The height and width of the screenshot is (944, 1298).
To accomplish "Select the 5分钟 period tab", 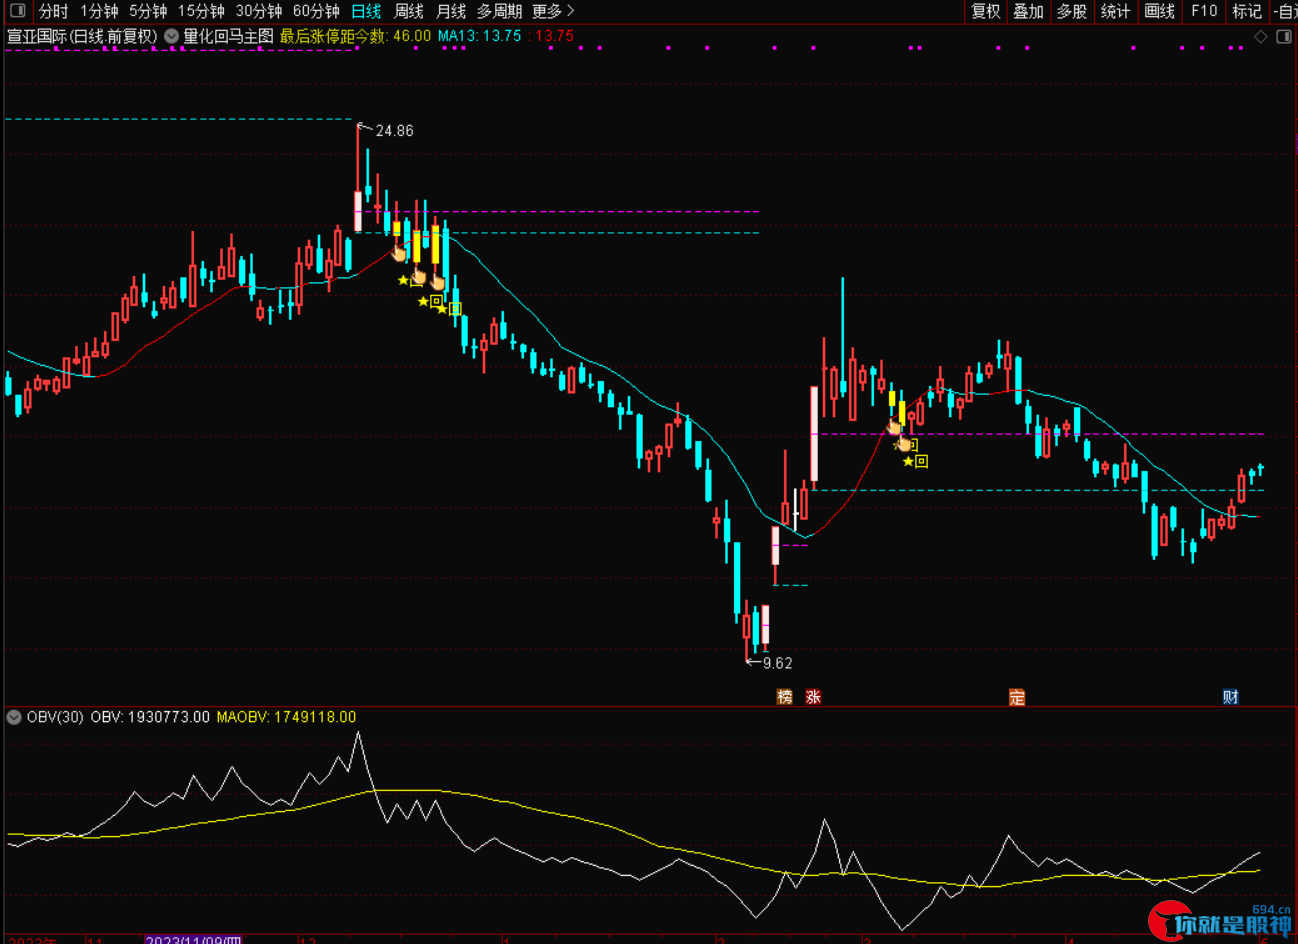I will pos(148,11).
